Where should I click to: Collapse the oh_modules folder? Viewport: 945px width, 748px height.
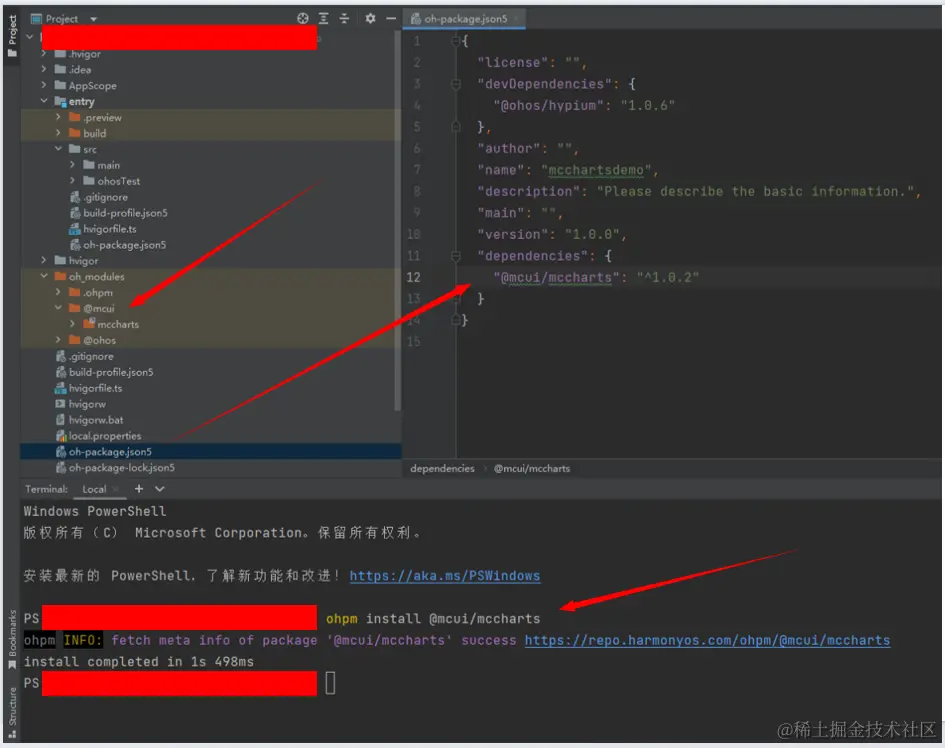pyautogui.click(x=43, y=276)
